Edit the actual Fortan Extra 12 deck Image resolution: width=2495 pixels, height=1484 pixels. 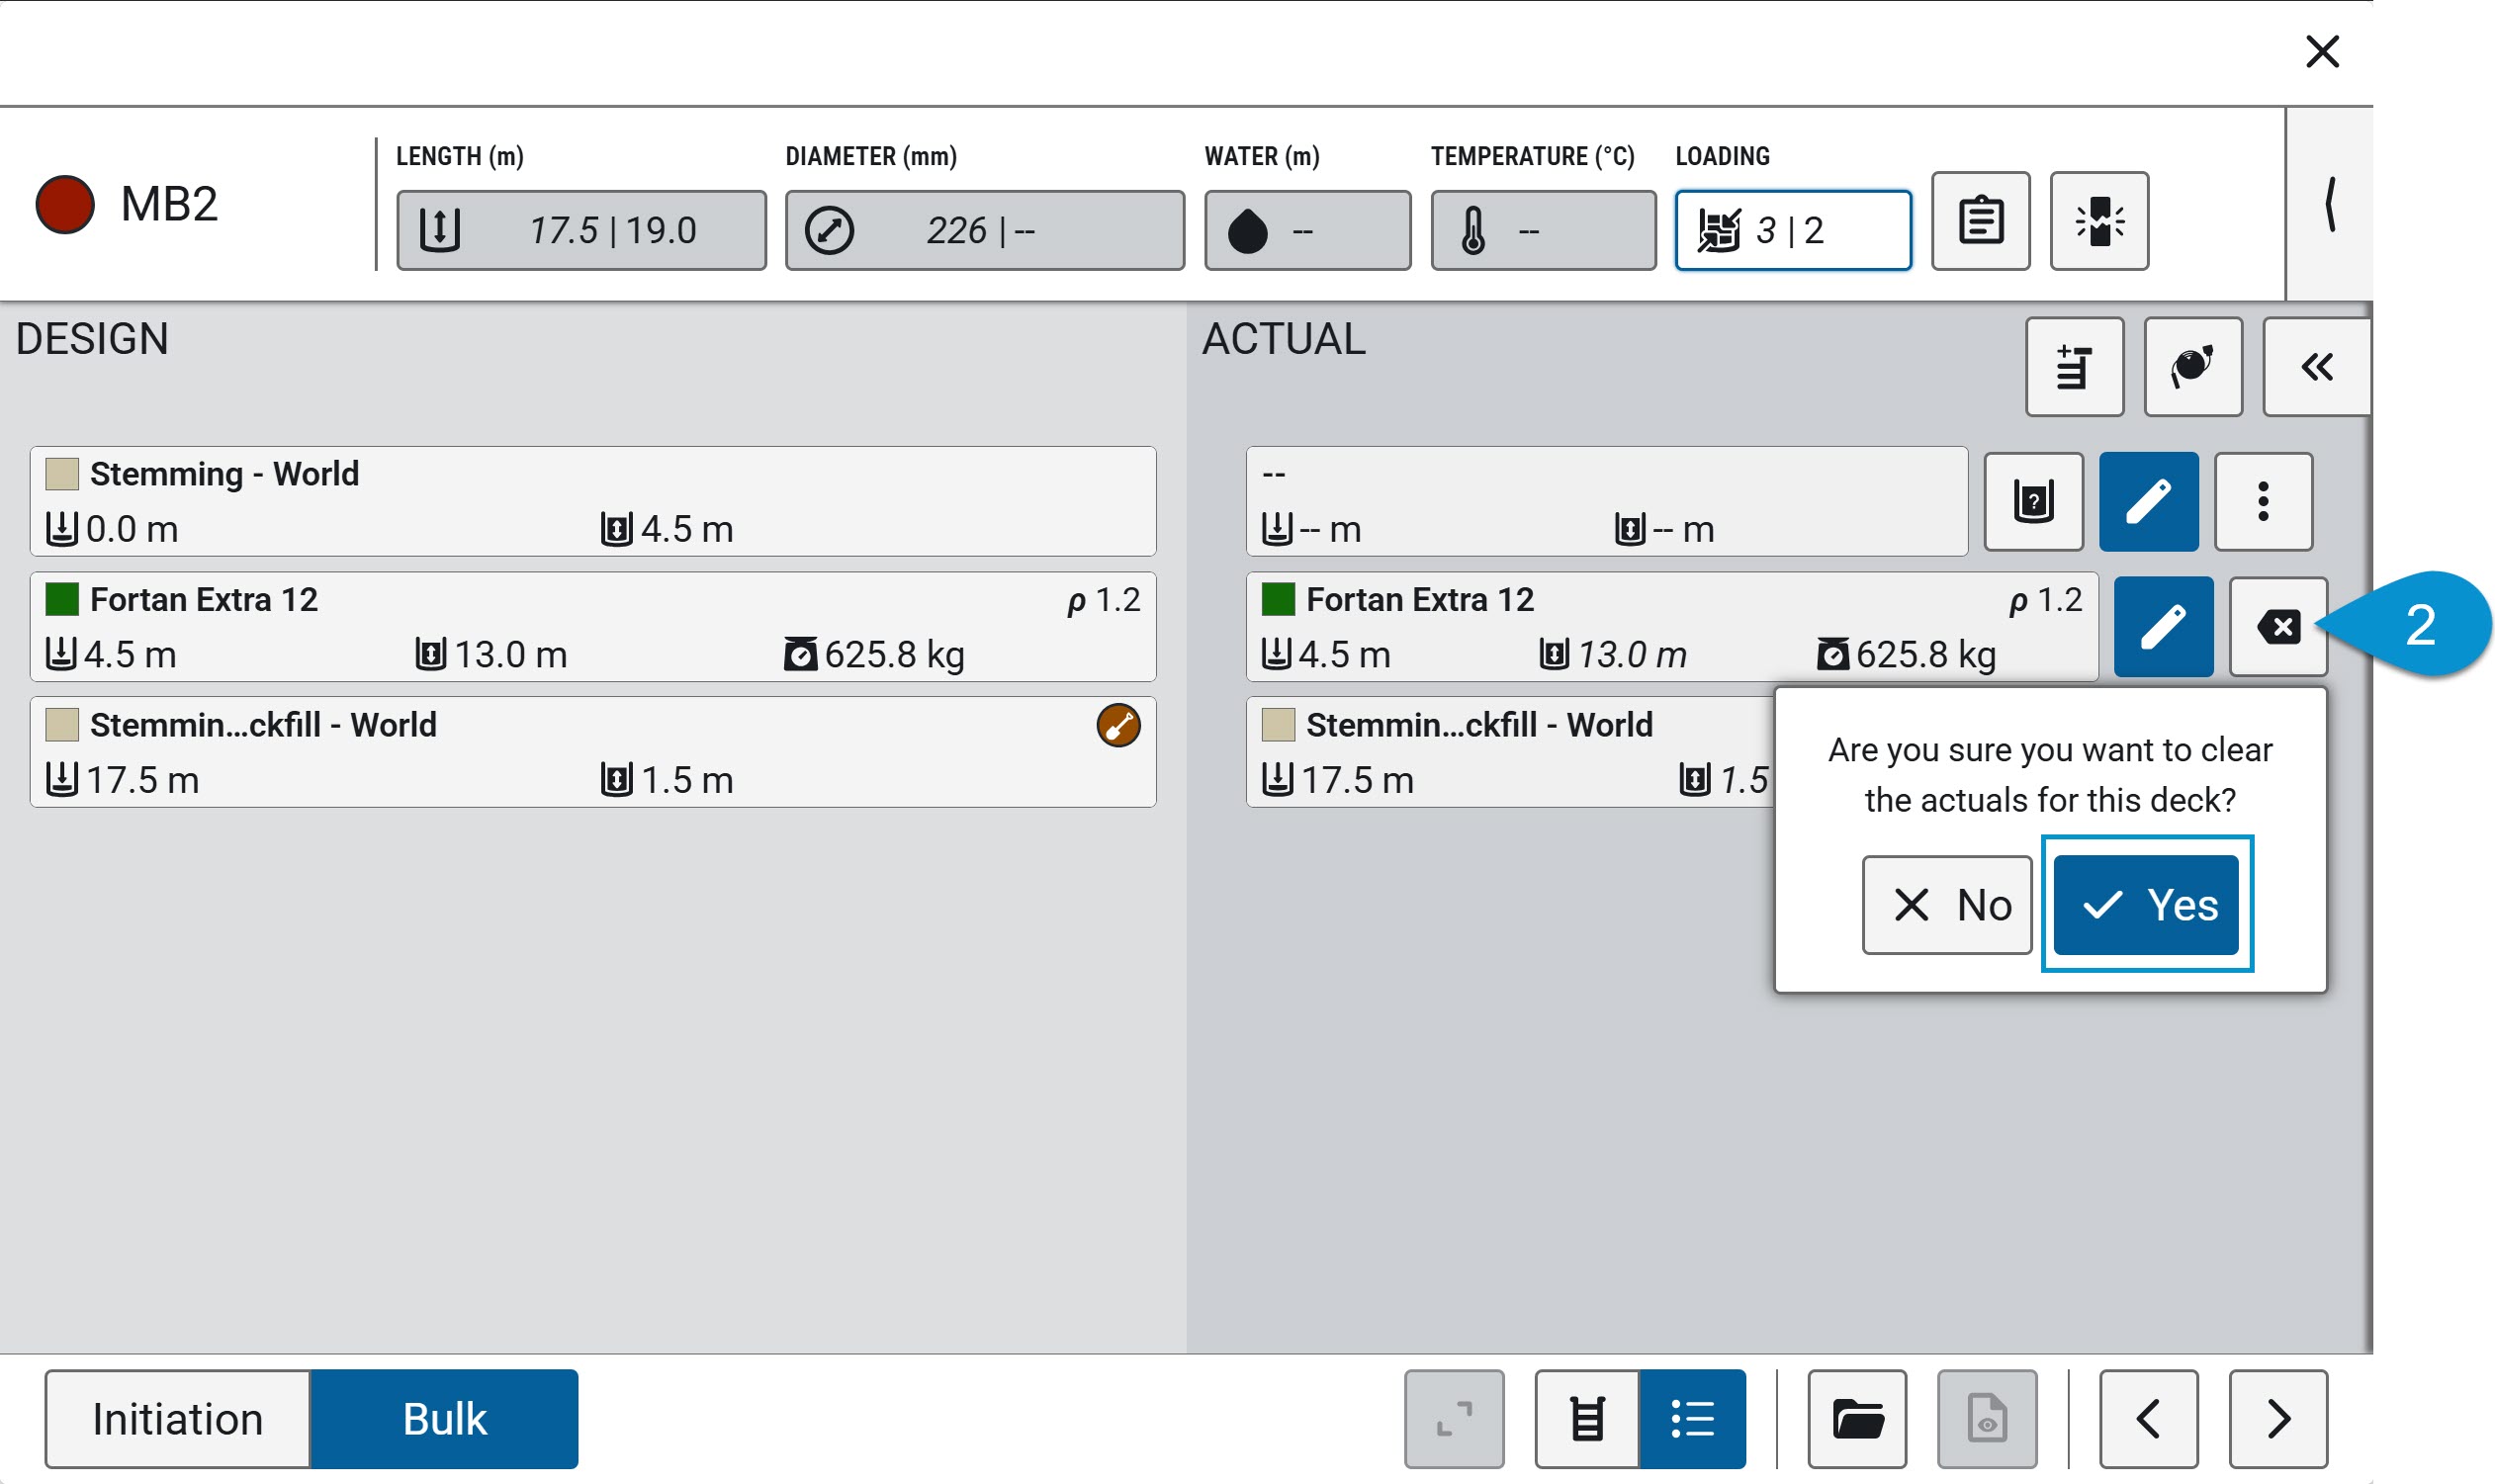tap(2163, 627)
